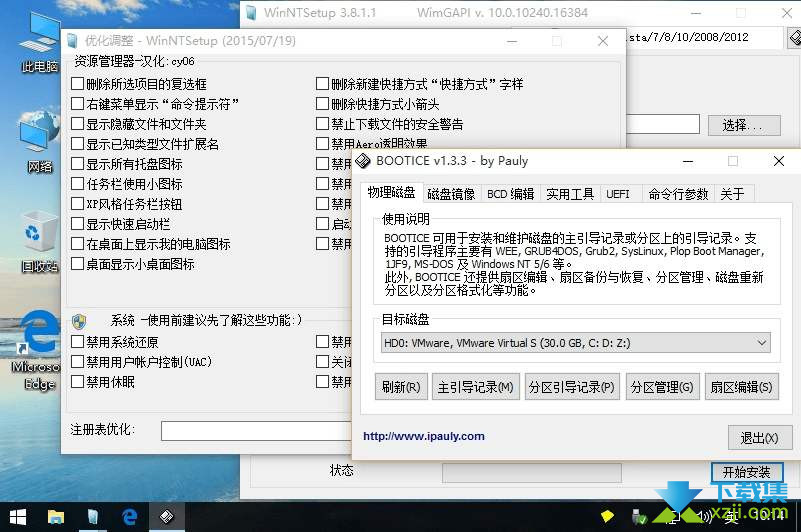This screenshot has width=801, height=532.
Task: Click the 状态 progress bar
Action: (532, 473)
